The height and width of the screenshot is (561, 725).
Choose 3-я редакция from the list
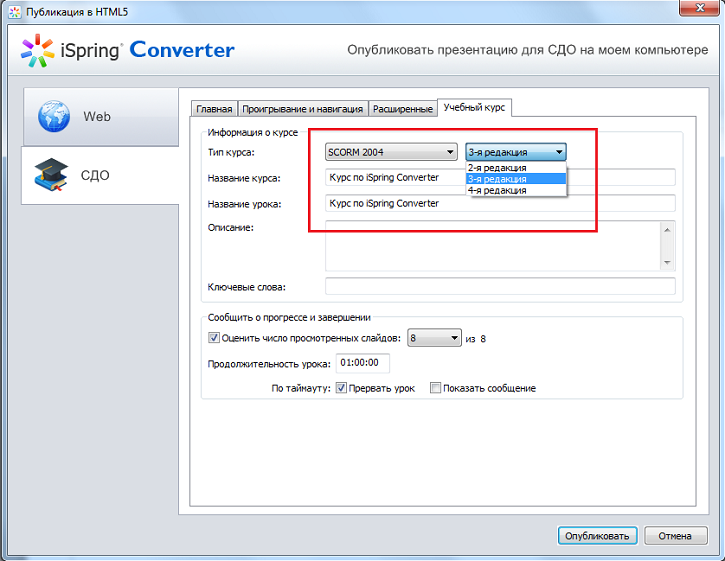pyautogui.click(x=516, y=179)
